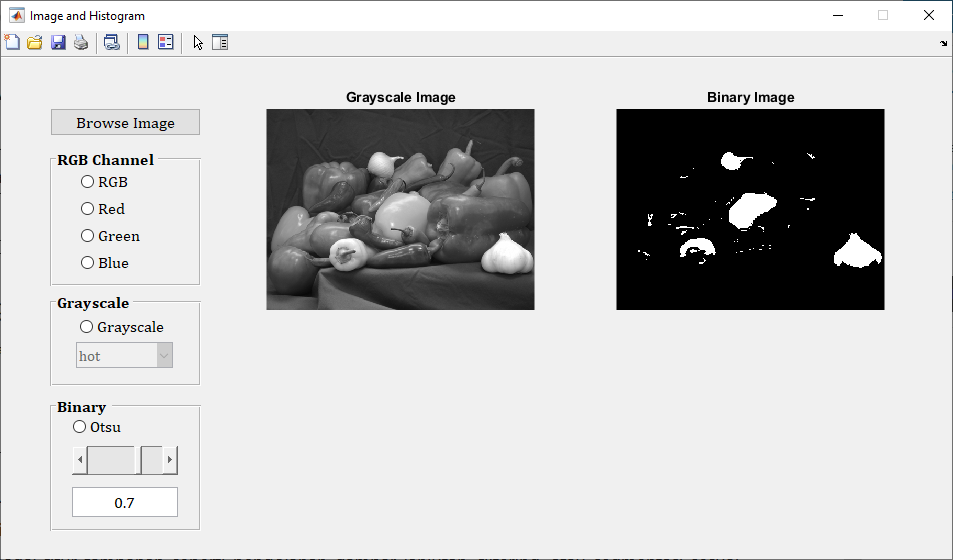Screen dimensions: 953x560
Task: Turn on Otsu thresholding option
Action: 80,427
